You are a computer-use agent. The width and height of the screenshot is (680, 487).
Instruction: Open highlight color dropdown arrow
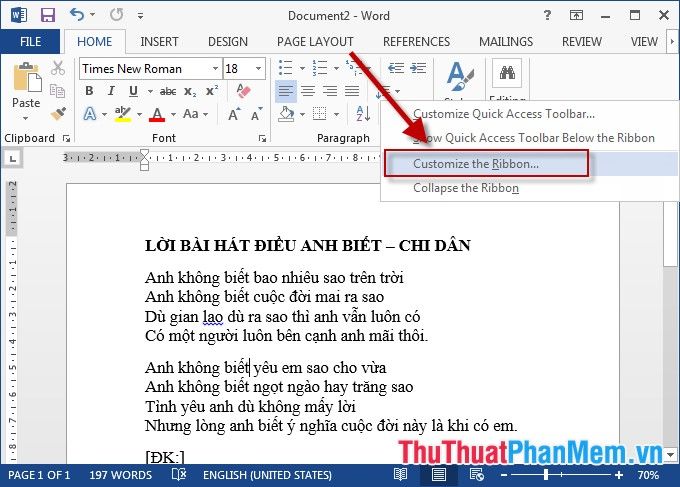139,114
